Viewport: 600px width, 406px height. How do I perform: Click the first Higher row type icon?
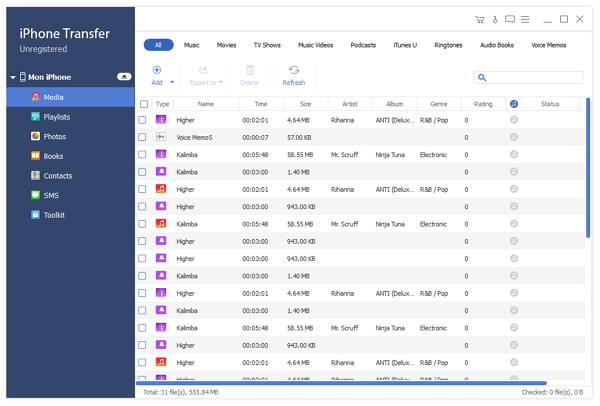point(161,119)
